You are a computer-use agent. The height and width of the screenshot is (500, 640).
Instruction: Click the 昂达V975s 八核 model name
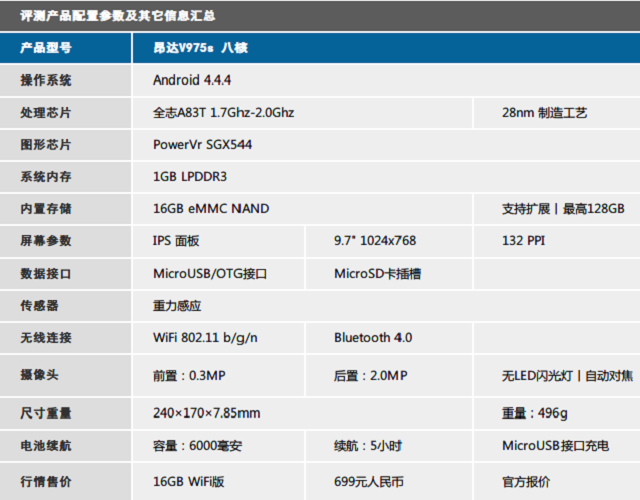point(200,48)
